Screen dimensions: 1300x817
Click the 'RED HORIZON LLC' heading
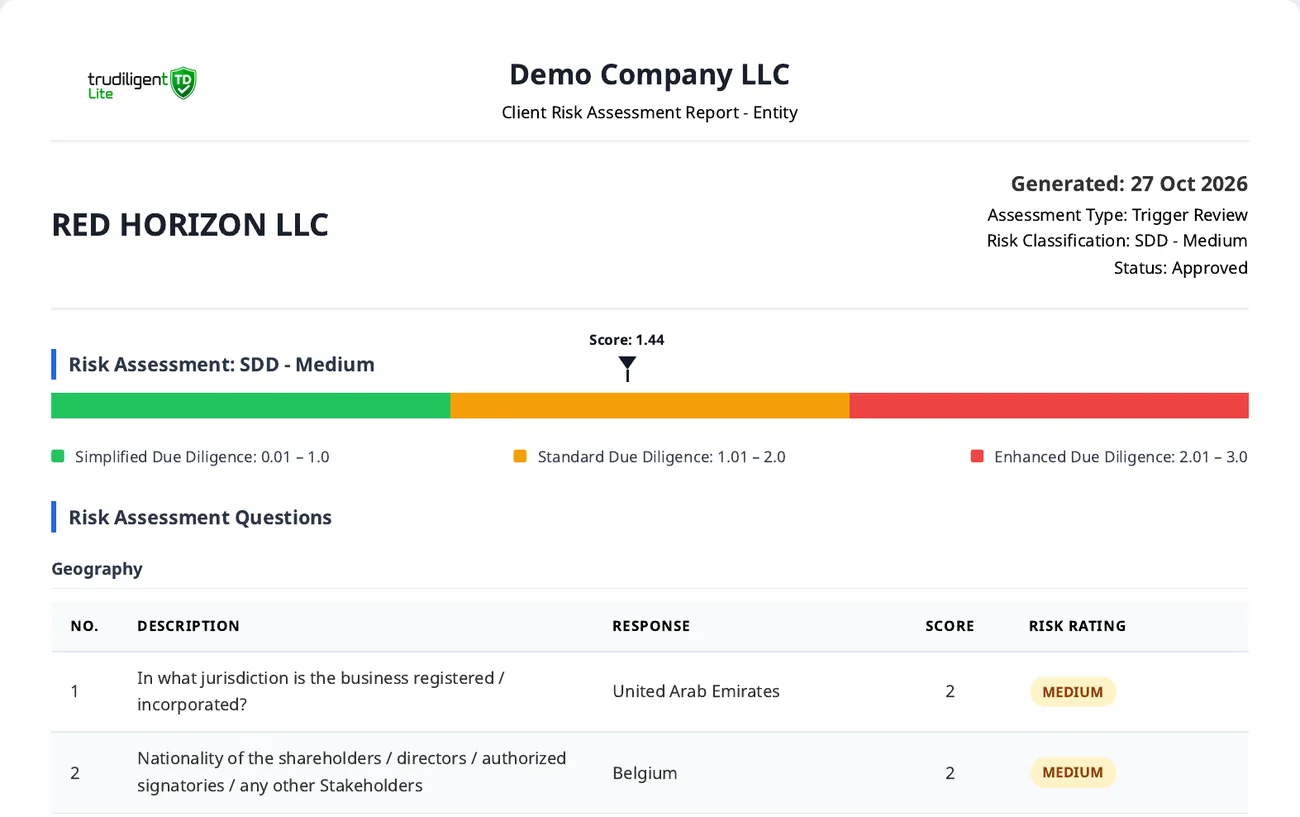pos(190,225)
